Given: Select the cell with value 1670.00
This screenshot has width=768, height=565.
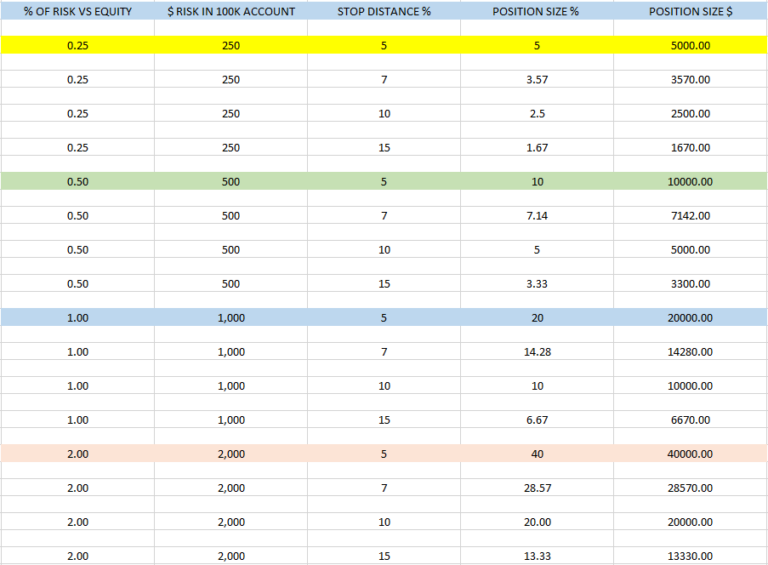Looking at the screenshot, I should coord(690,147).
